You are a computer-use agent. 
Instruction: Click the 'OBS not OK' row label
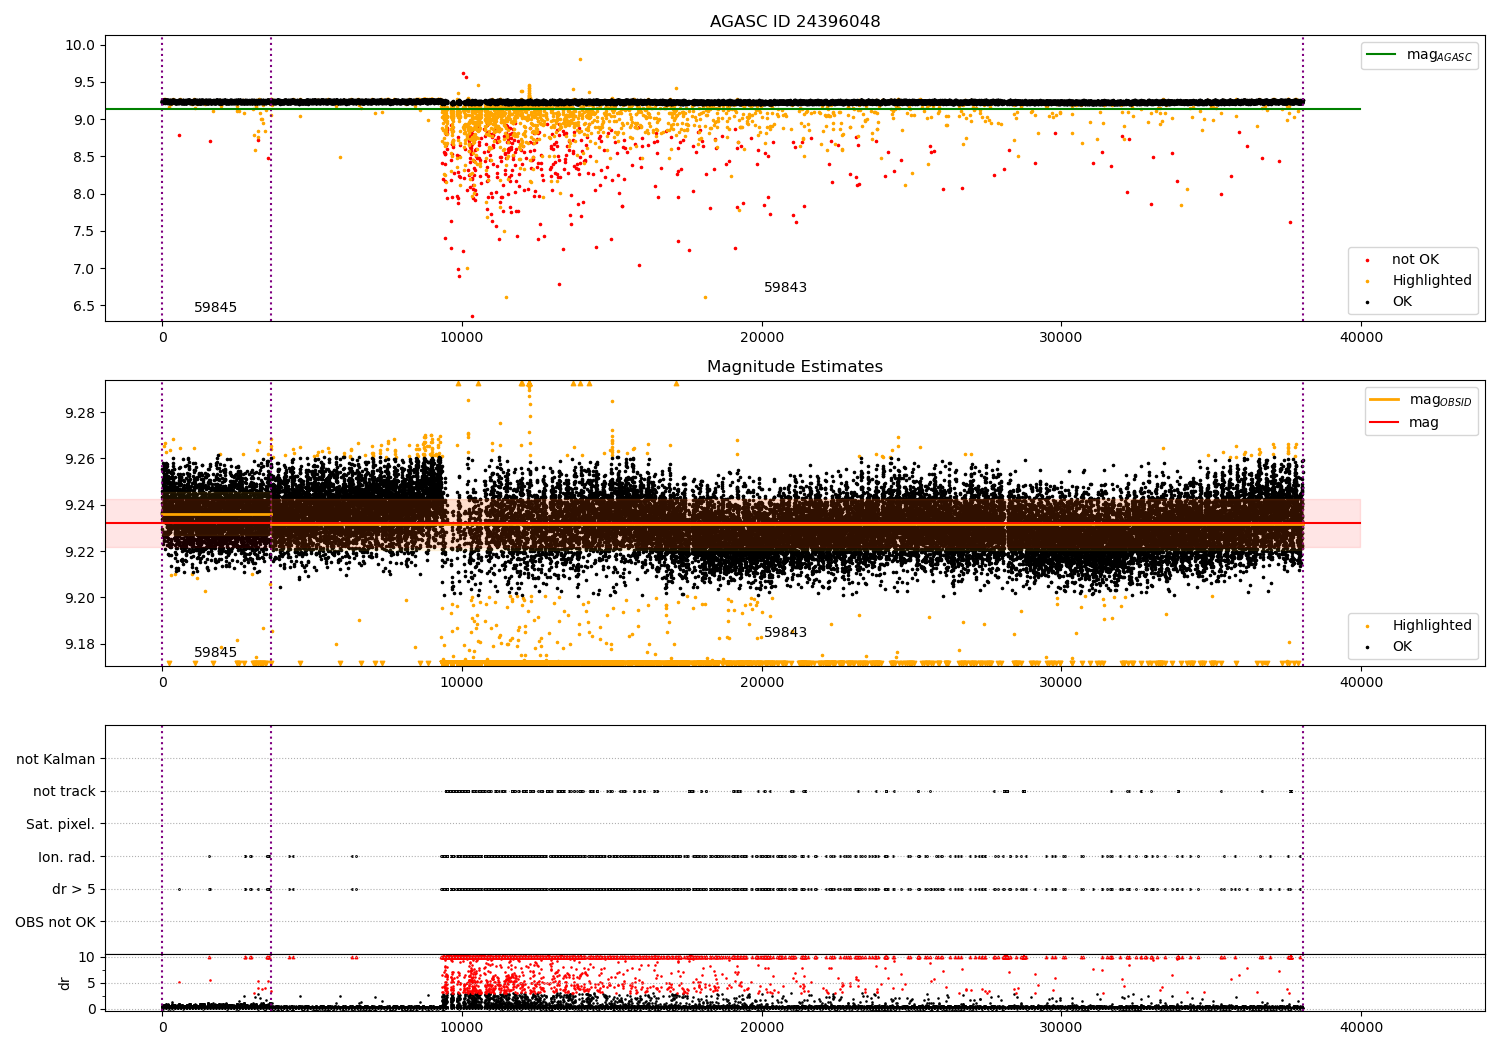pyautogui.click(x=56, y=922)
